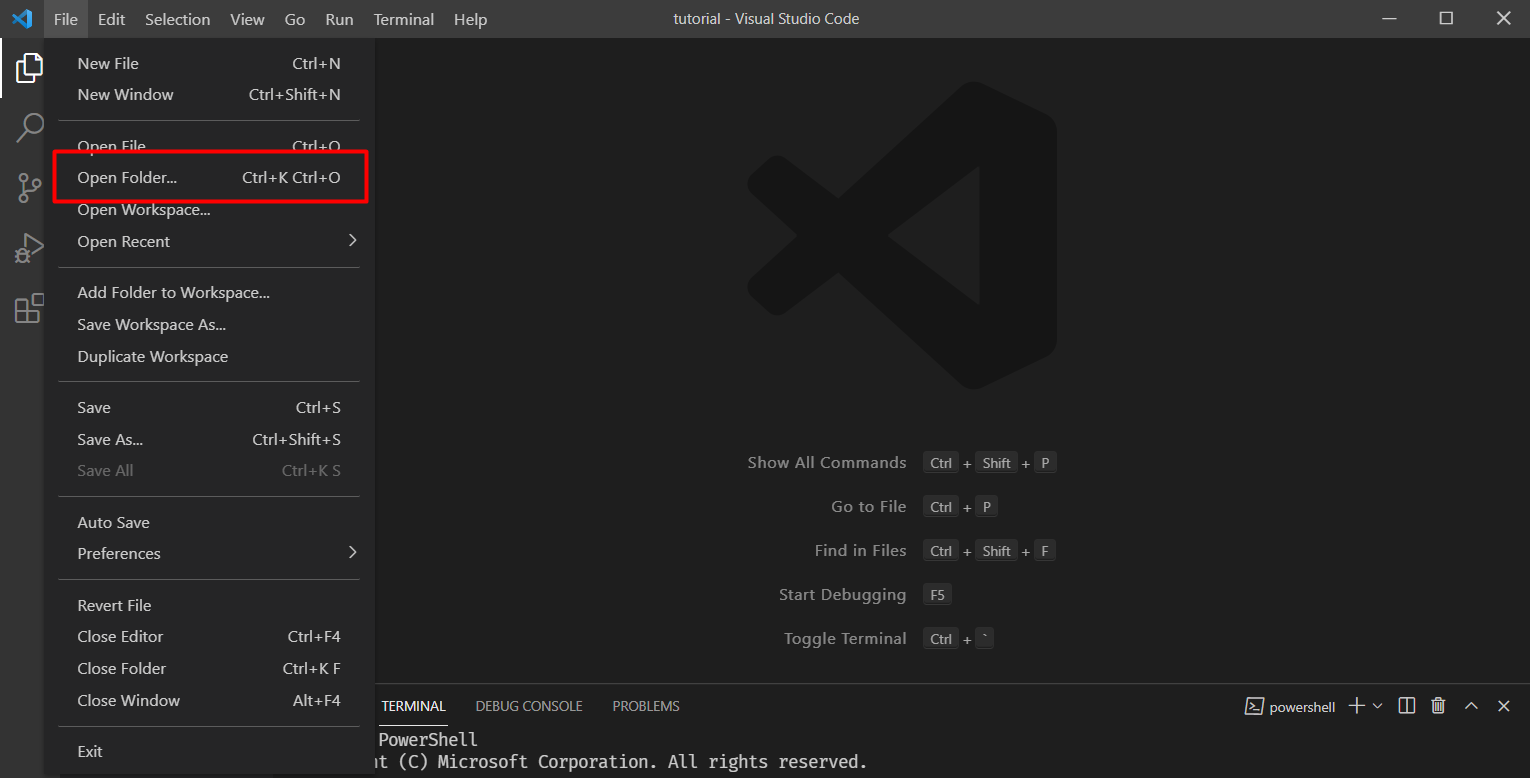Open the Terminal menu
Image resolution: width=1530 pixels, height=778 pixels.
coord(403,19)
